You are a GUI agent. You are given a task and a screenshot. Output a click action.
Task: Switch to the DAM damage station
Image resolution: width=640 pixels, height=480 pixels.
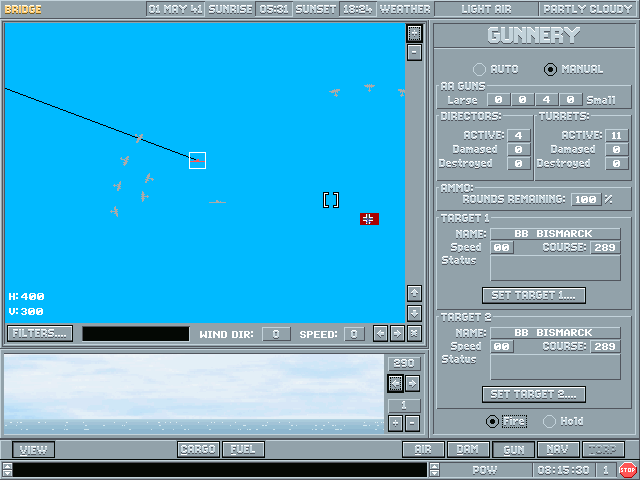point(468,449)
